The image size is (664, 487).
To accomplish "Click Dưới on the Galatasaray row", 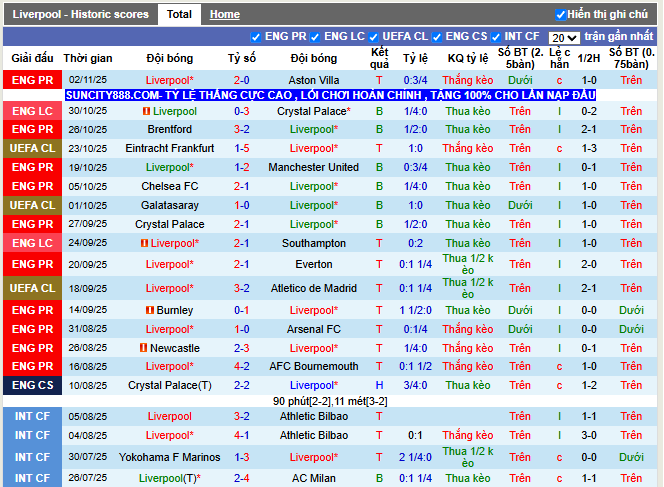I will coord(520,205).
